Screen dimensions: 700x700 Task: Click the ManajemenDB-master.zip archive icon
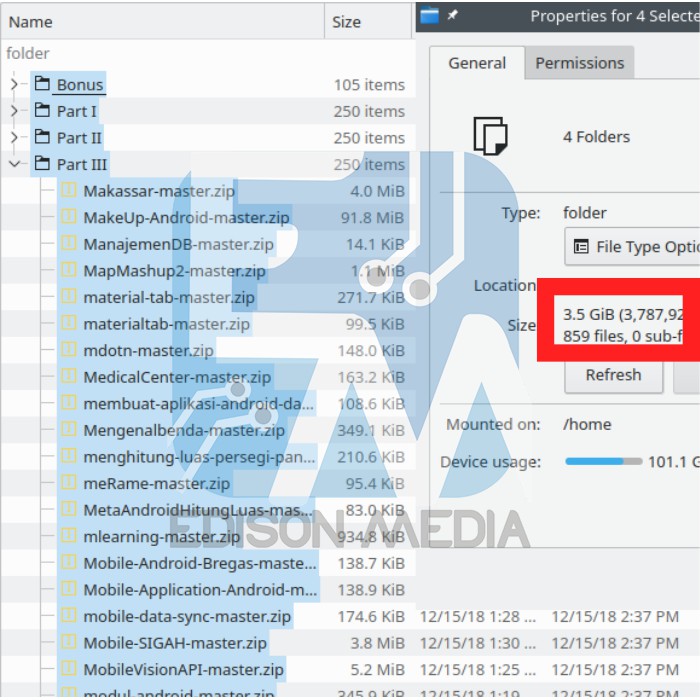(x=69, y=243)
